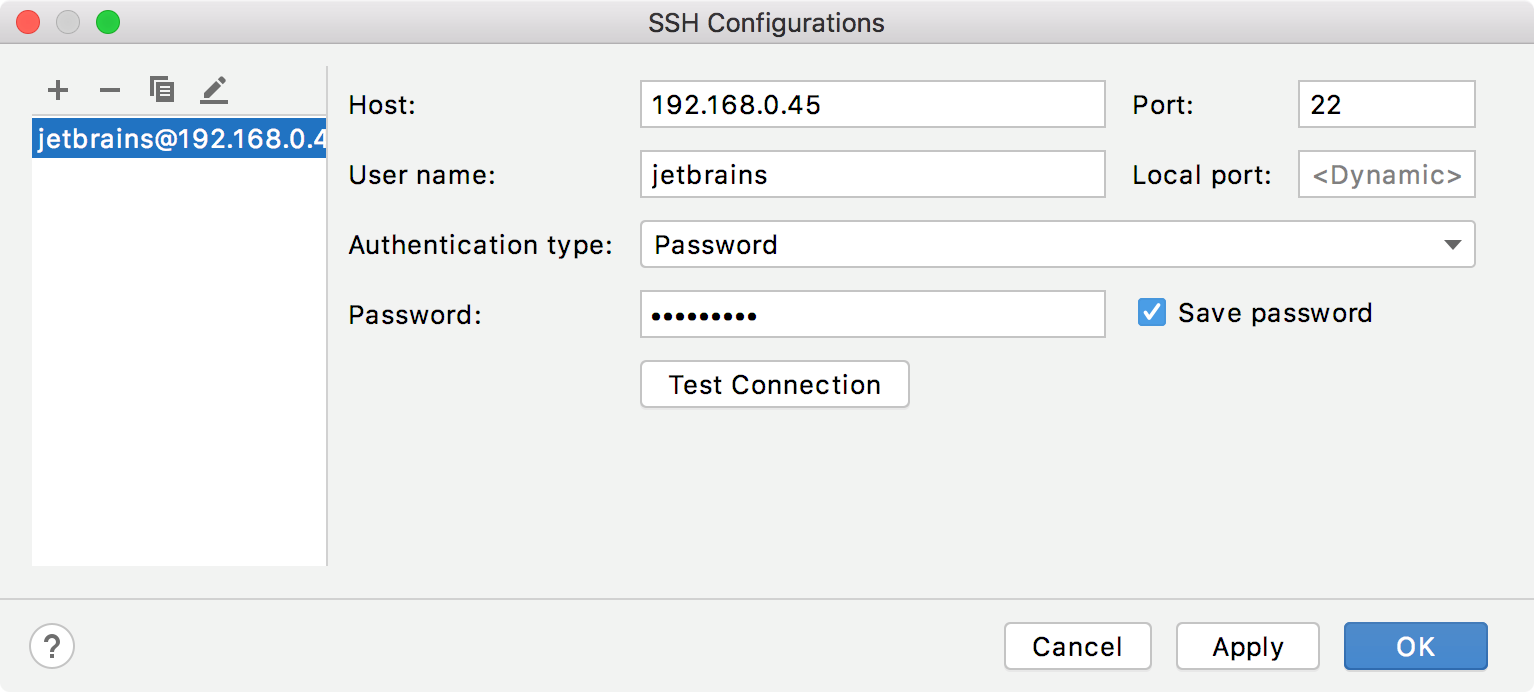Click the Local port field
This screenshot has height=692, width=1534.
pyautogui.click(x=1386, y=174)
